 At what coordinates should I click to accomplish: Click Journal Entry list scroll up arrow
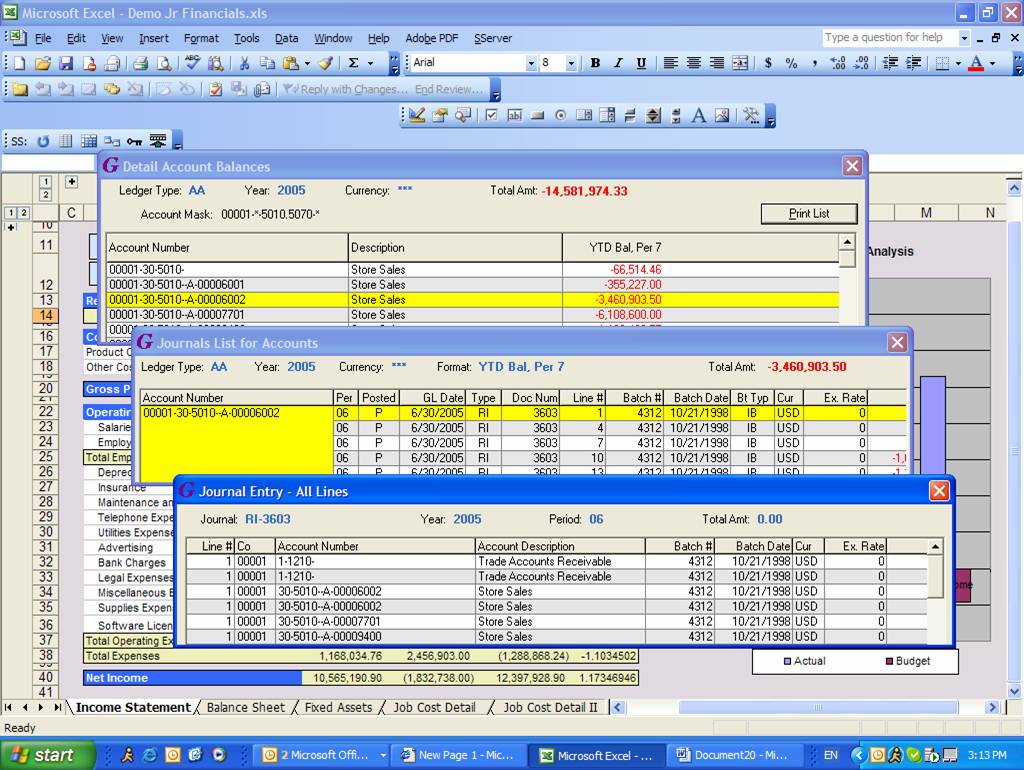click(x=936, y=546)
